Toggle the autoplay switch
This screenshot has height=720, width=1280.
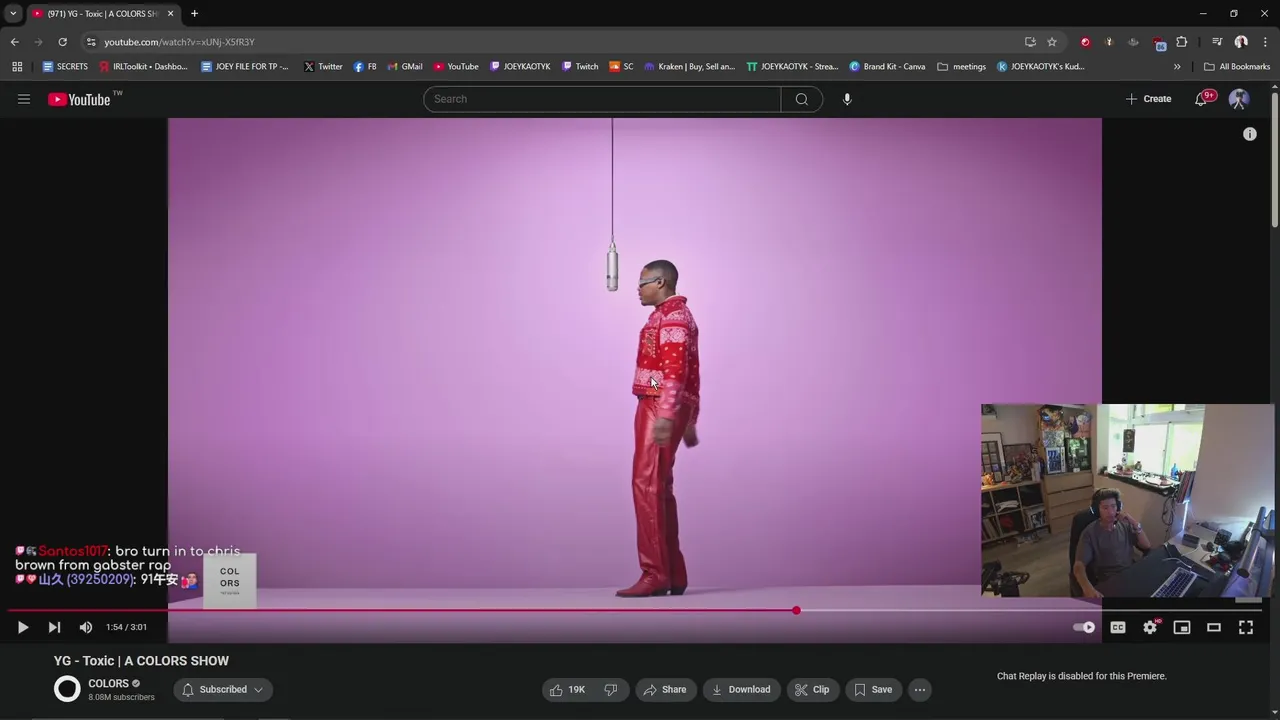(1084, 627)
